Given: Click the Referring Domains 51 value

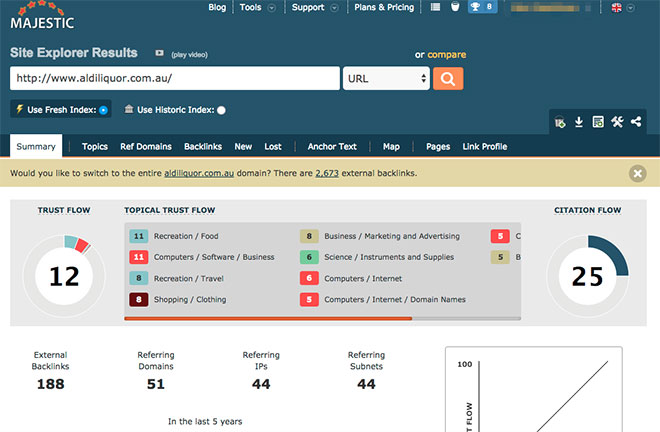Looking at the screenshot, I should (x=156, y=384).
